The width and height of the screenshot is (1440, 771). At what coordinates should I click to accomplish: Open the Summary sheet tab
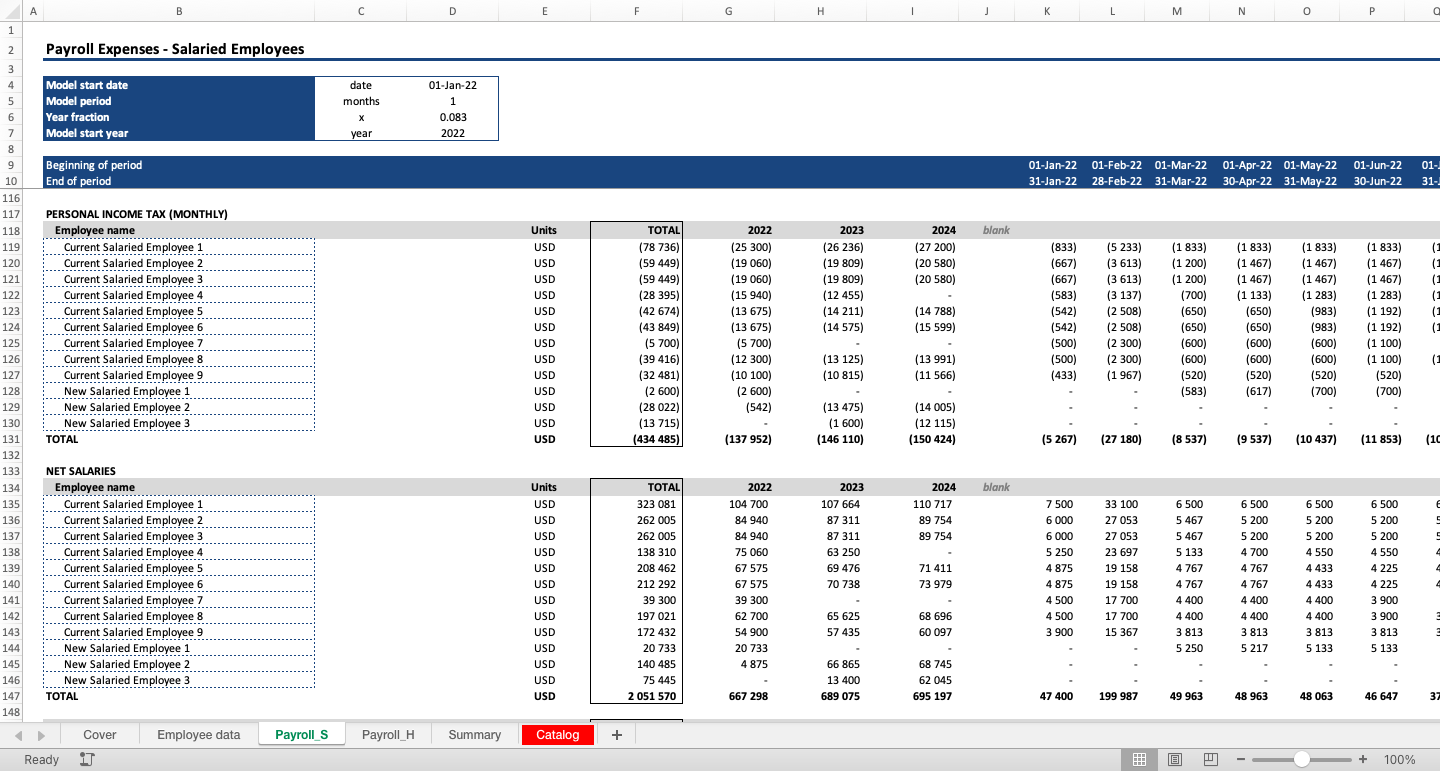[475, 735]
